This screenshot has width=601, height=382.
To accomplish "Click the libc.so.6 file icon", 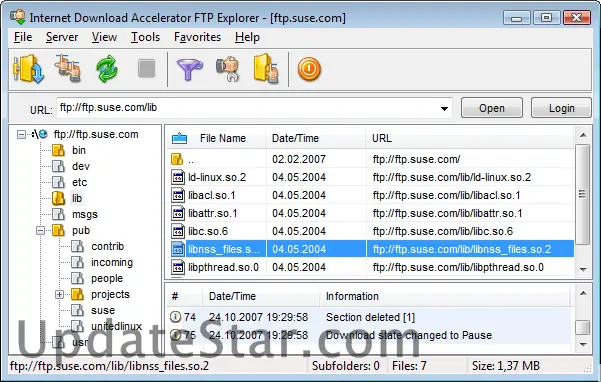I will coord(178,231).
